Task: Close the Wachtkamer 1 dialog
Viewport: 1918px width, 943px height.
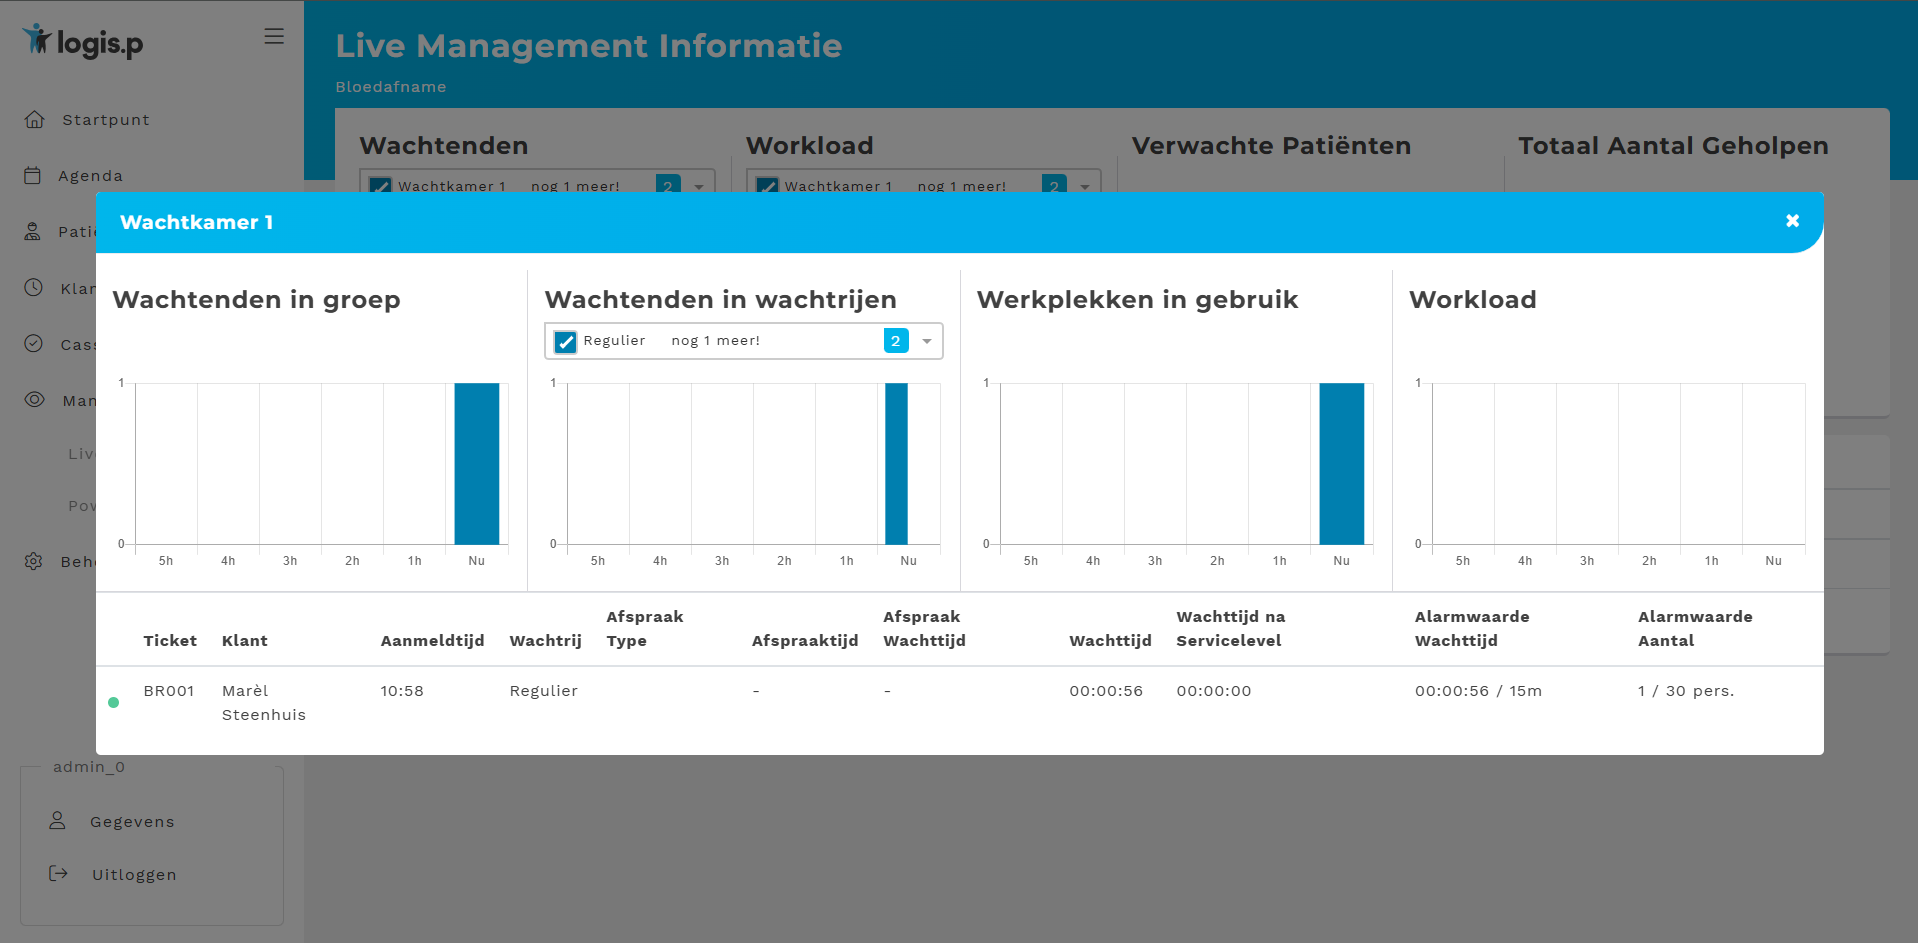Action: point(1792,221)
